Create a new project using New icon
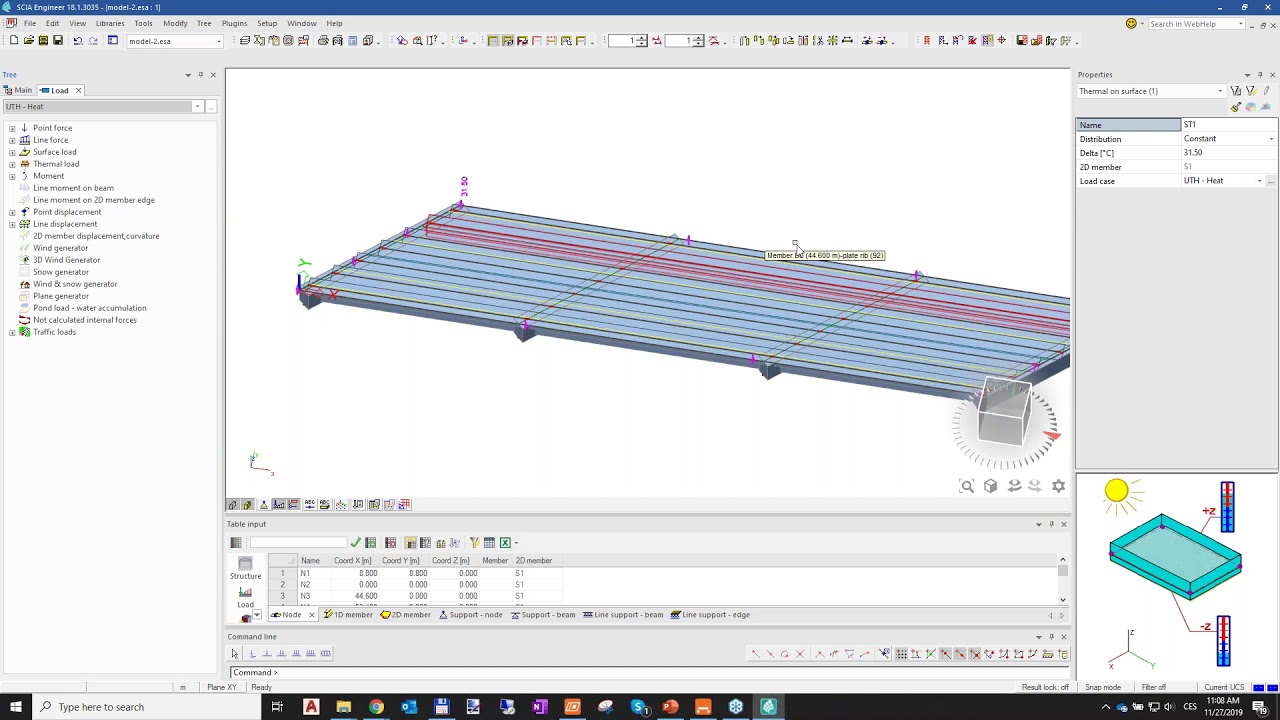This screenshot has height=720, width=1280. (x=14, y=41)
